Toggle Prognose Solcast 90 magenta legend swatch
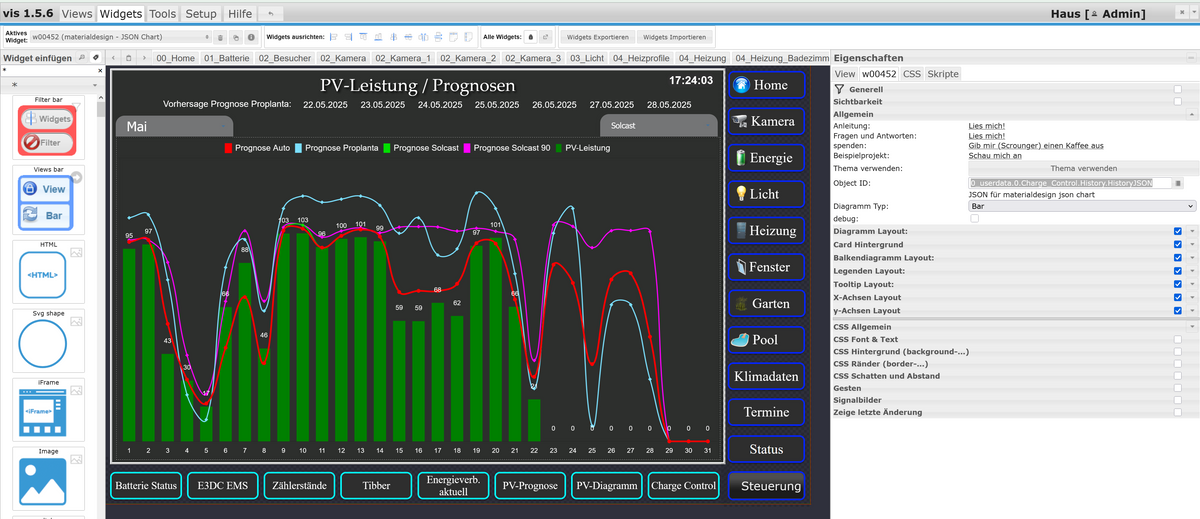 467,148
